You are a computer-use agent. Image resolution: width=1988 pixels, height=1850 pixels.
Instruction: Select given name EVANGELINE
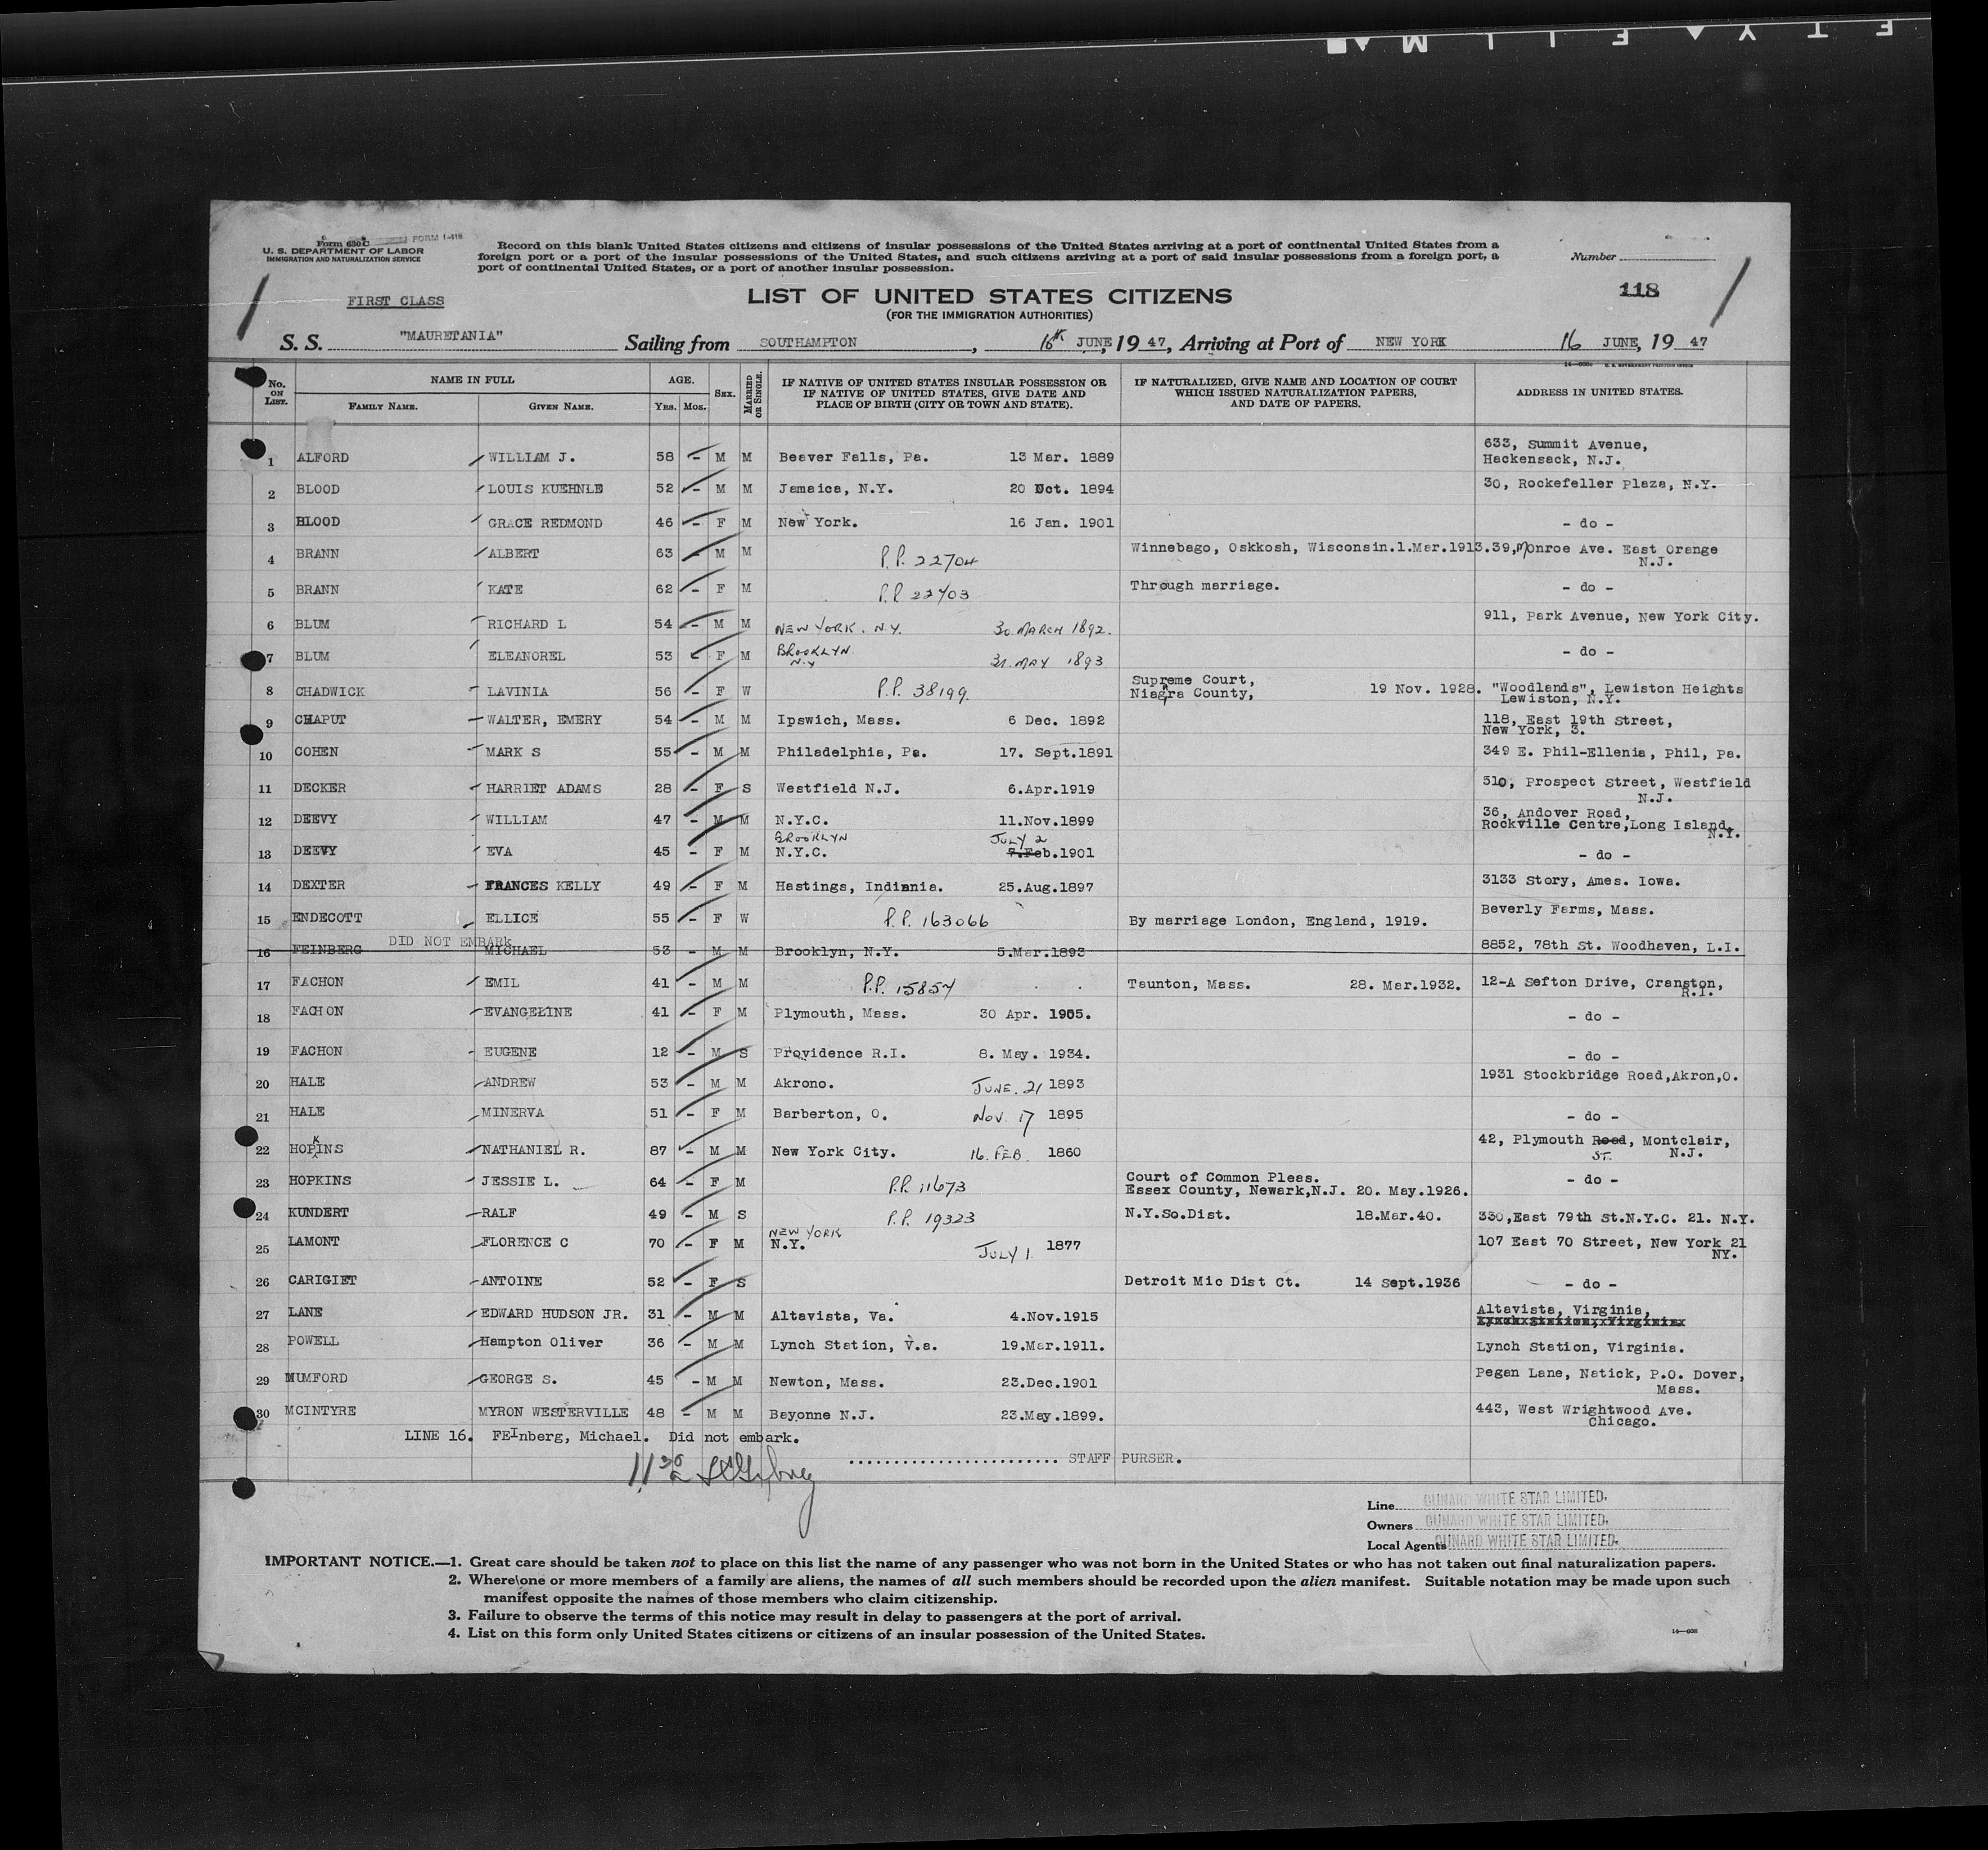pos(529,1012)
